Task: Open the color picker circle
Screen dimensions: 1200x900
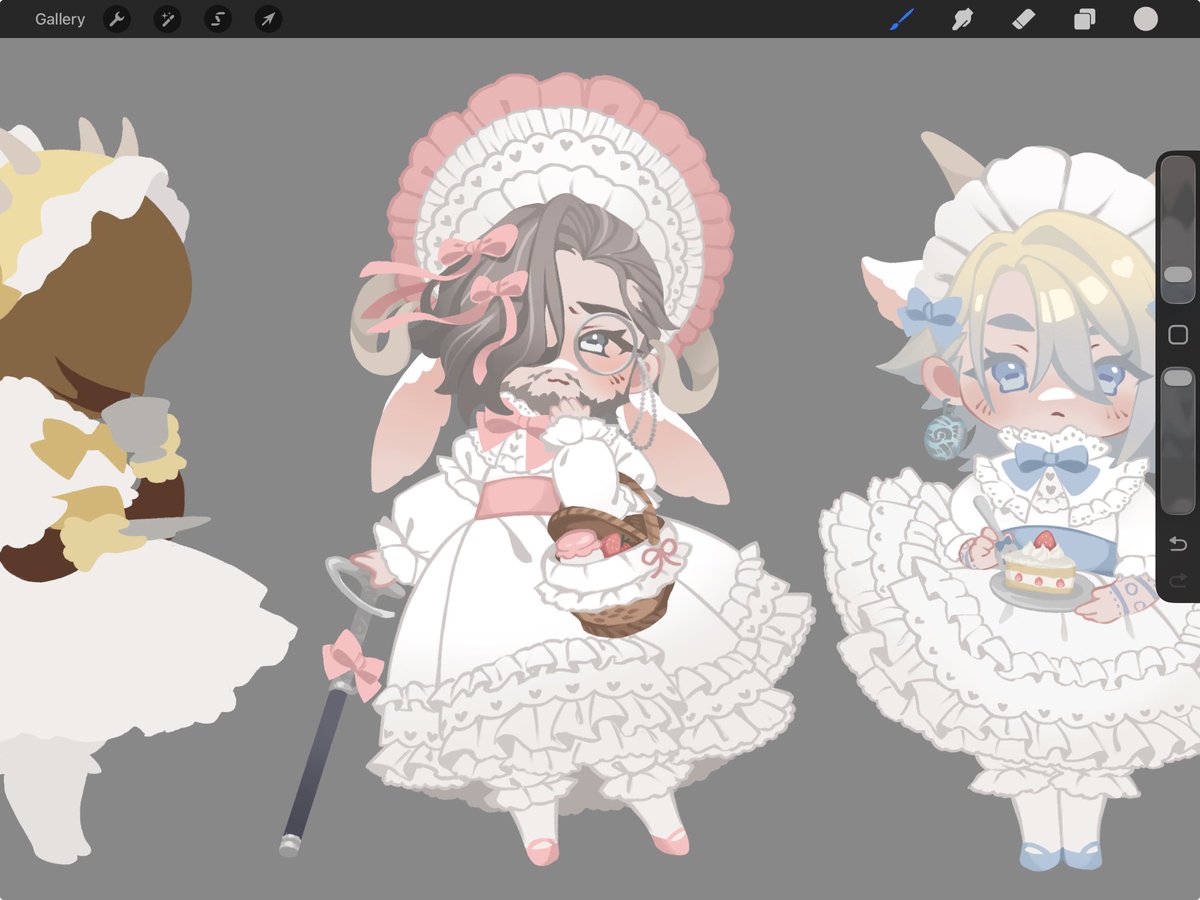Action: [x=1145, y=19]
